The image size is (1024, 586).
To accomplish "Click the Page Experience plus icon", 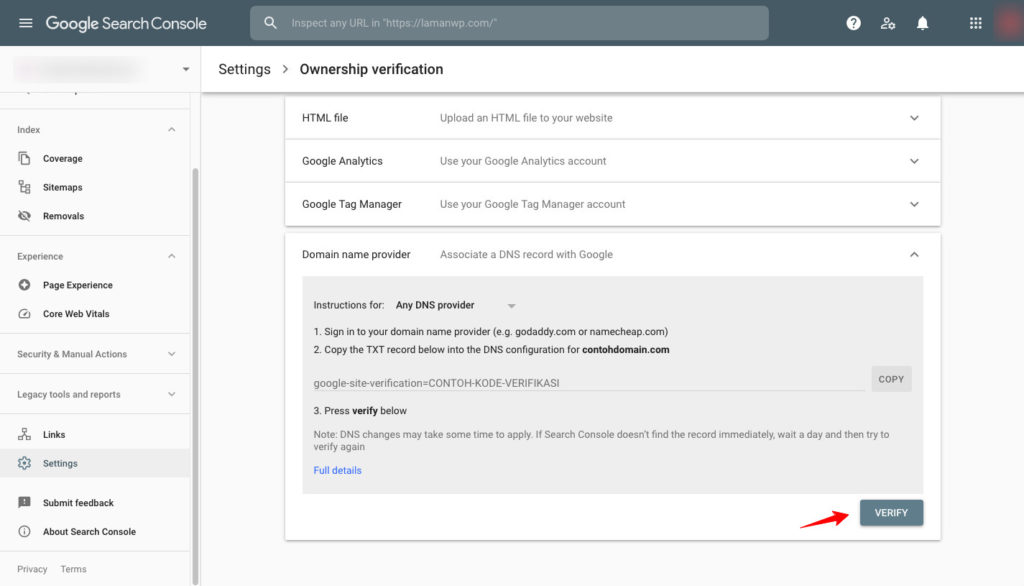I will click(x=24, y=285).
